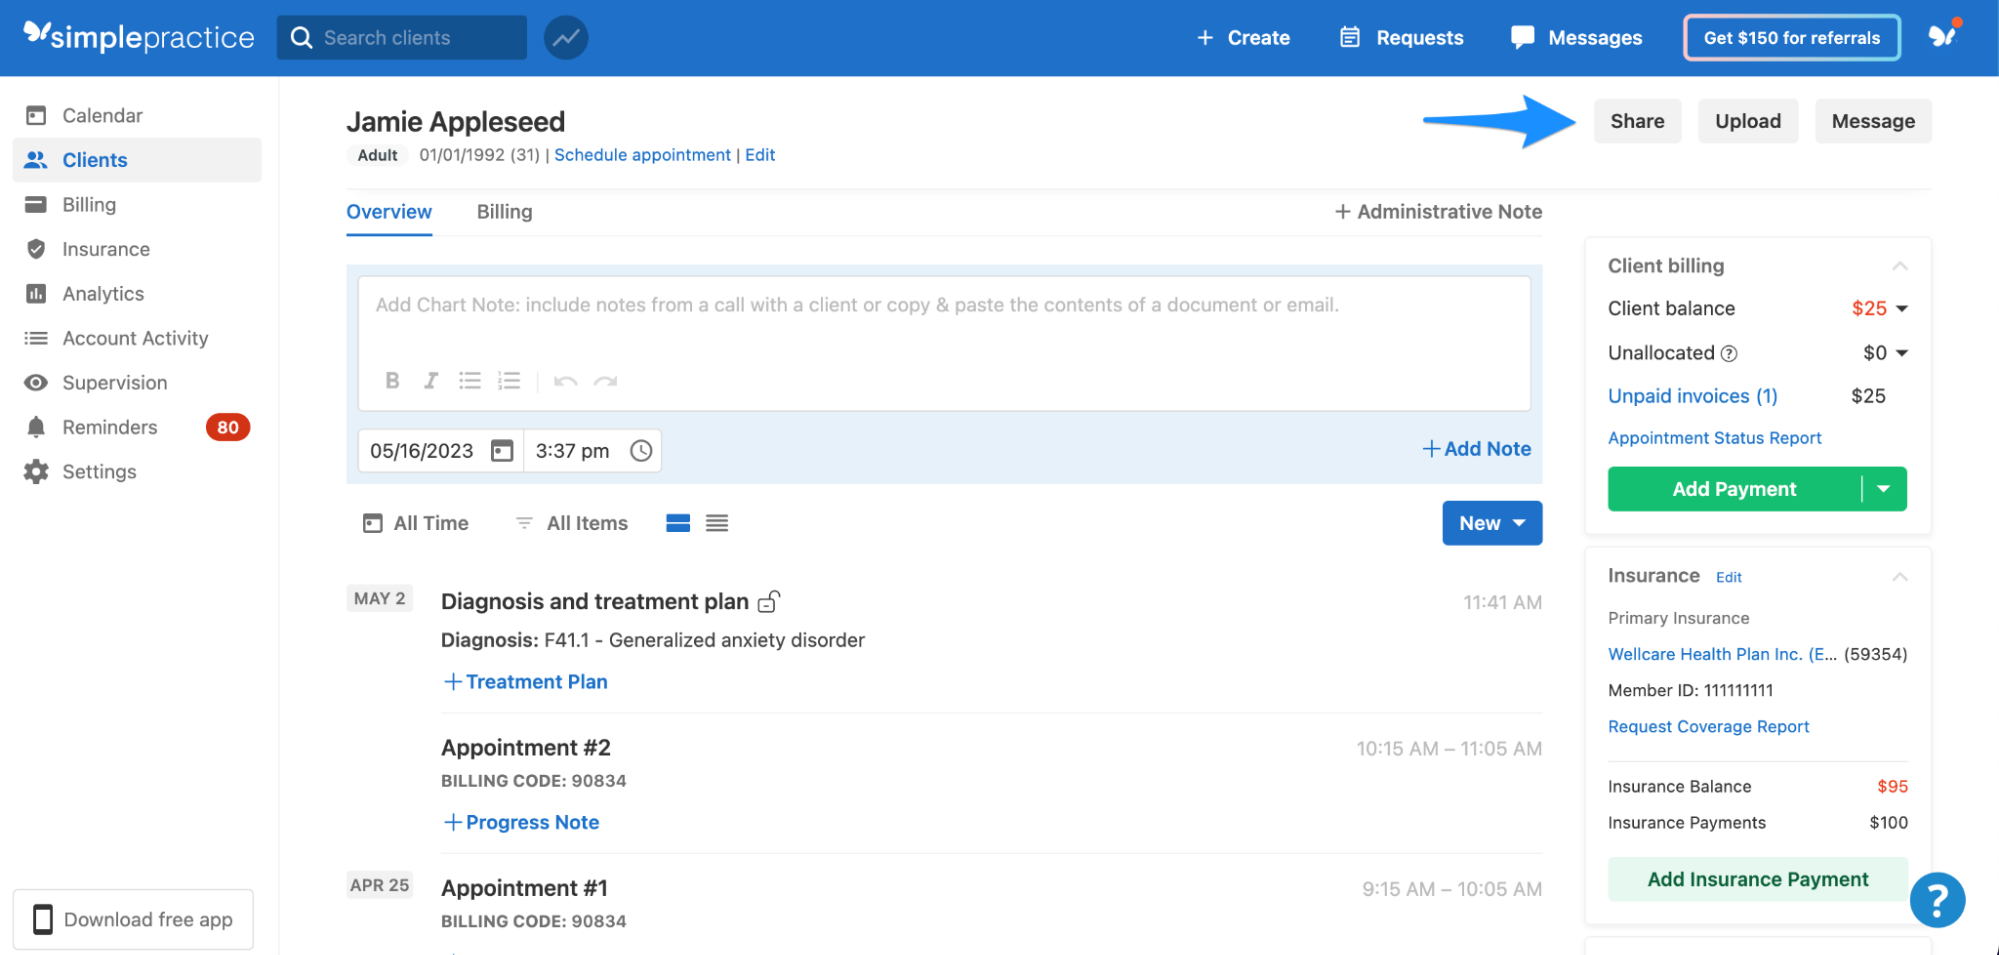Expand the Client balance $25 dropdown
1999x955 pixels.
1903,308
